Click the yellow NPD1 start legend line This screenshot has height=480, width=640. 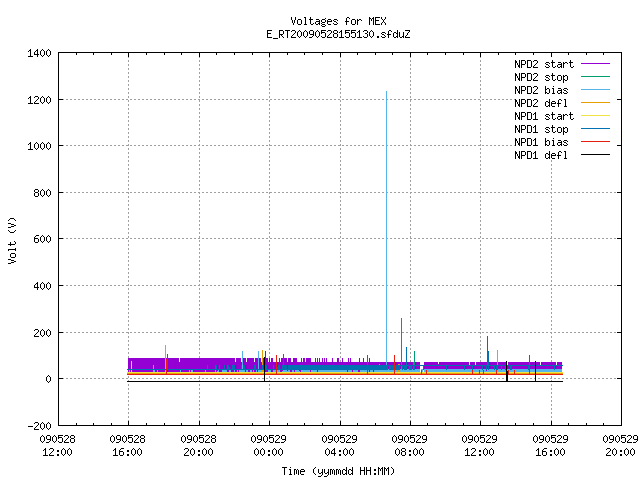pyautogui.click(x=595, y=116)
